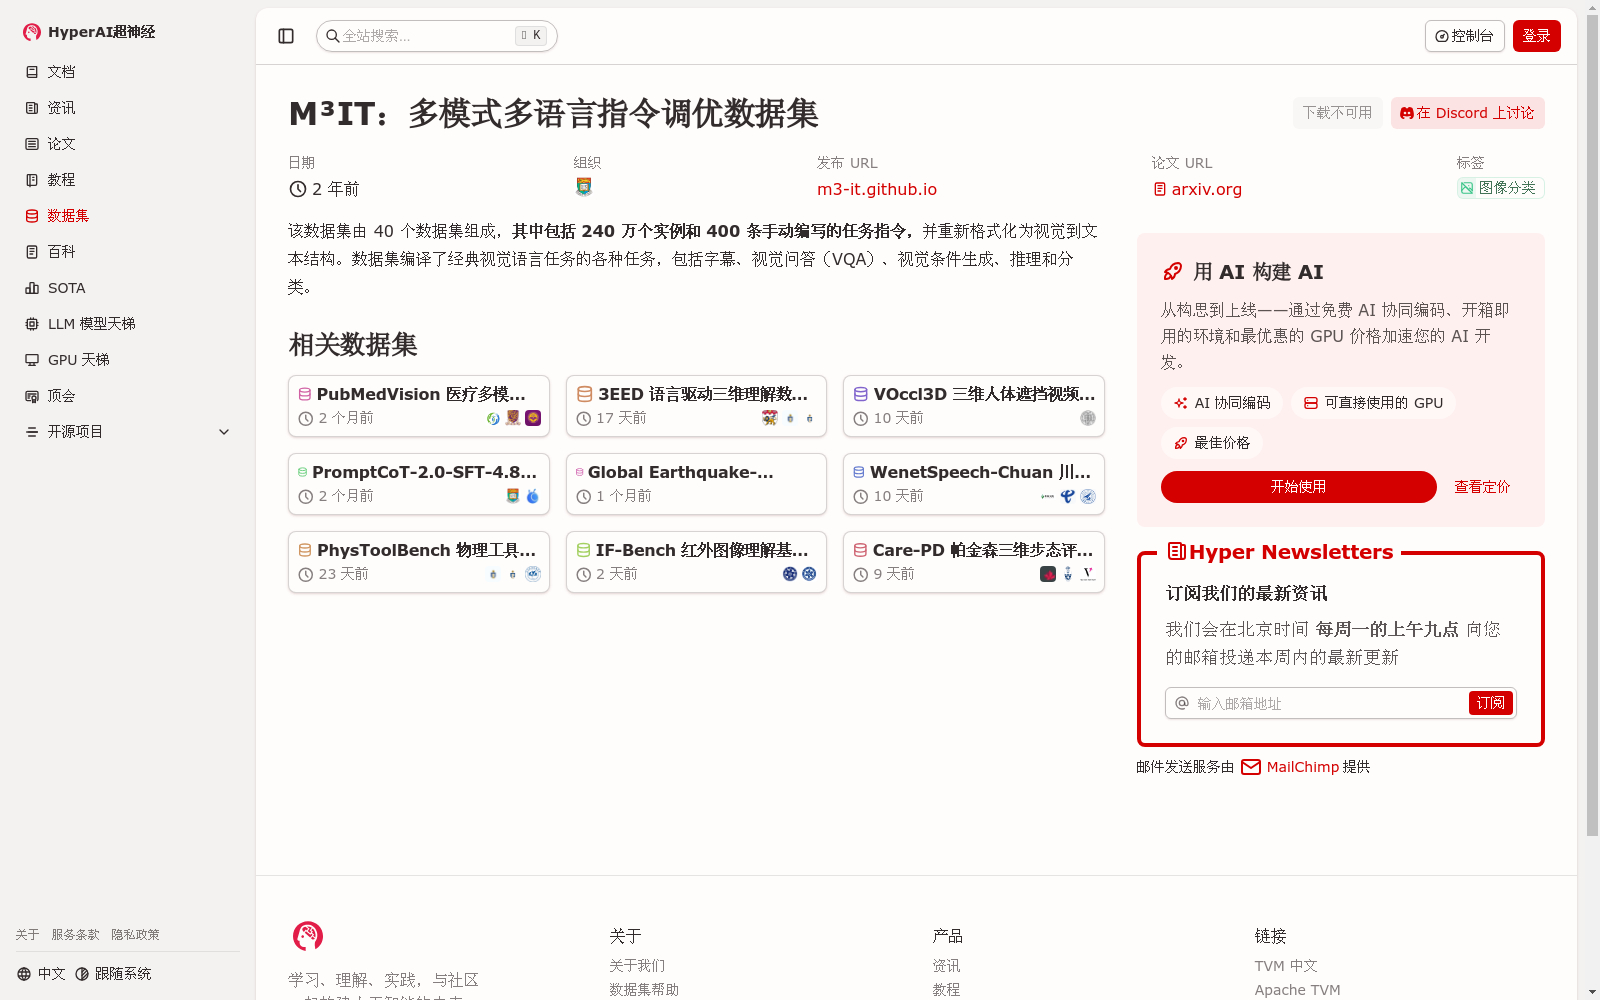1600x1000 pixels.
Task: Click the 最佳价格 chip
Action: pos(1212,443)
